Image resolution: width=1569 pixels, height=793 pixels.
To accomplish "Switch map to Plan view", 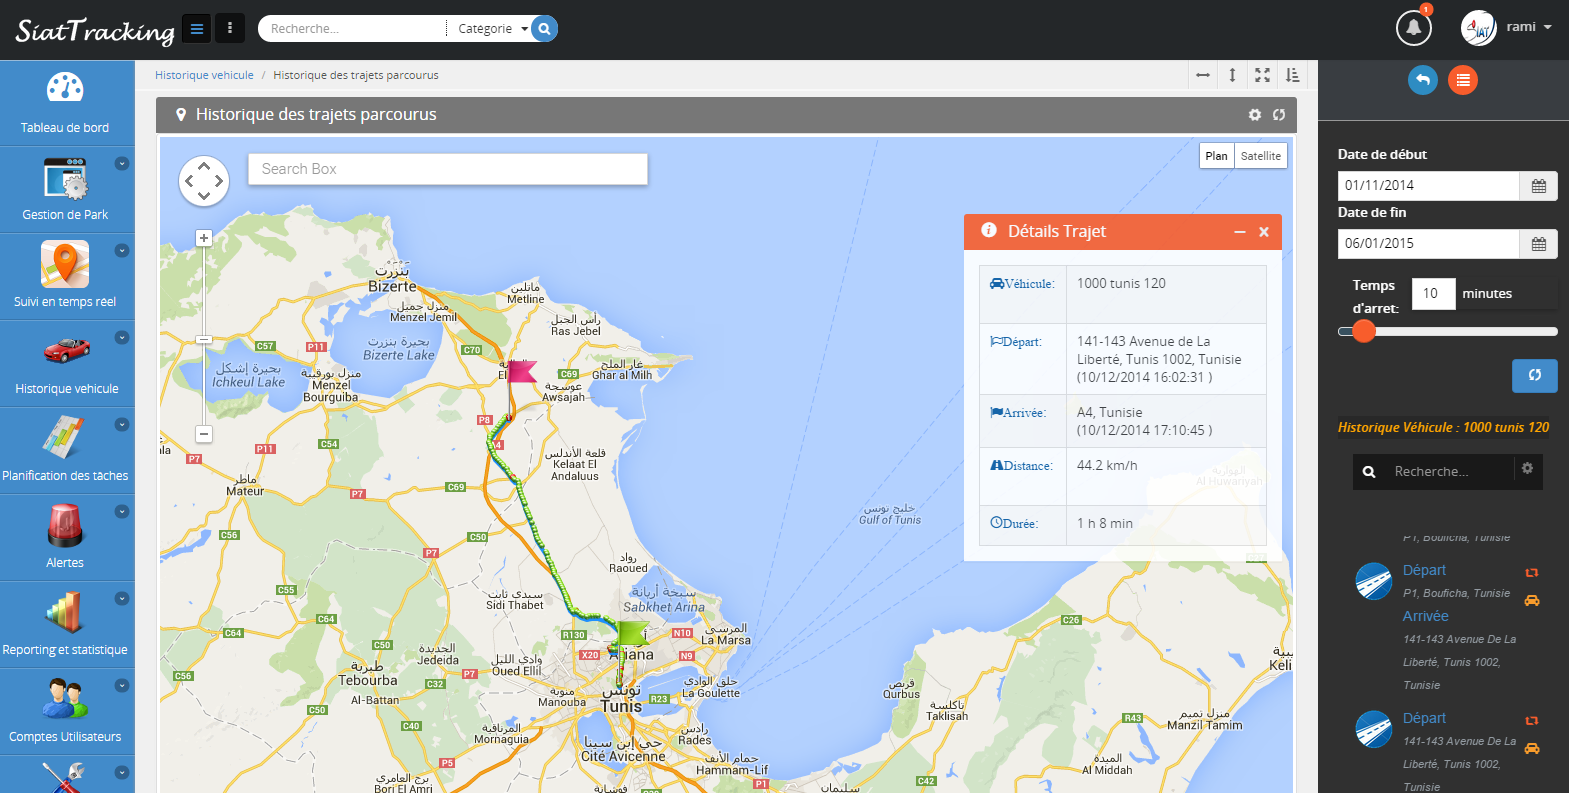I will coord(1217,156).
